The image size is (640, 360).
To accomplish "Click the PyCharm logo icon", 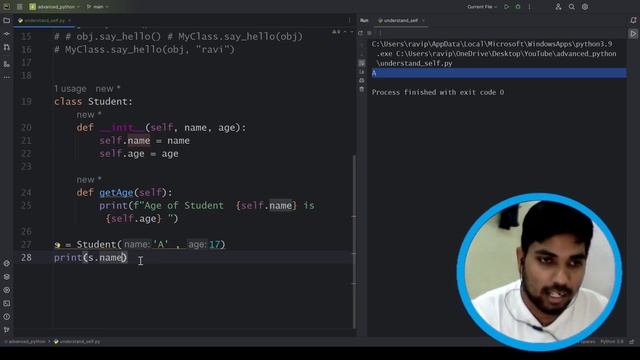I will pos(7,7).
